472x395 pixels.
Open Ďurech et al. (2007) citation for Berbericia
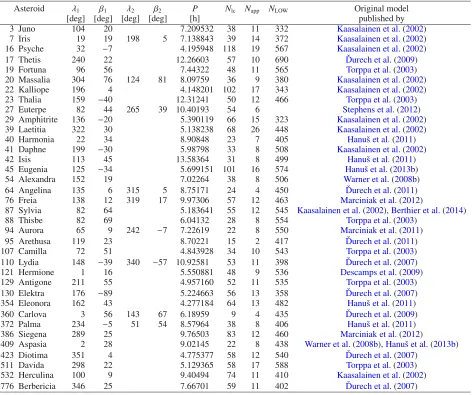[381, 386]
